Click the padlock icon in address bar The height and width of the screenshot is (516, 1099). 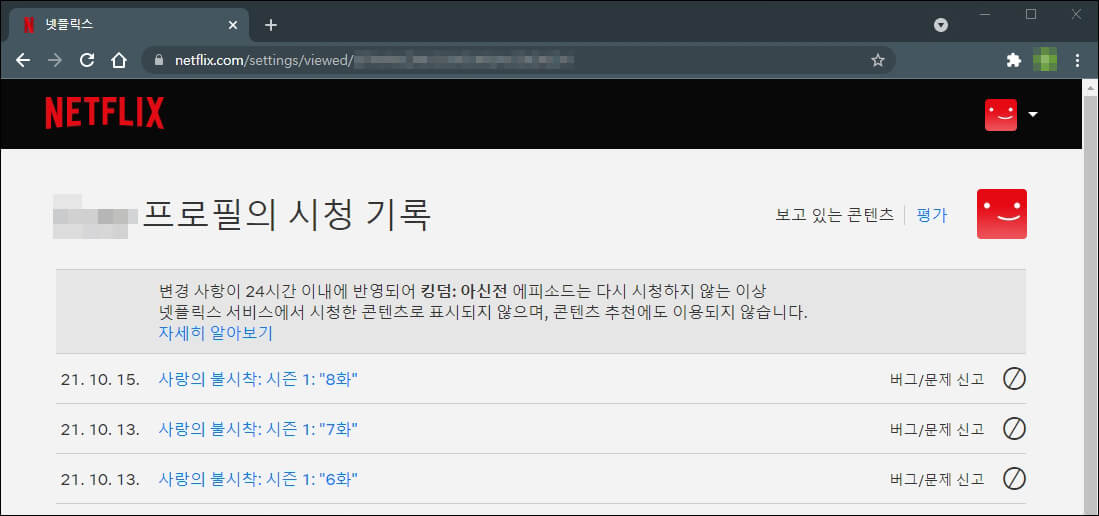click(158, 60)
